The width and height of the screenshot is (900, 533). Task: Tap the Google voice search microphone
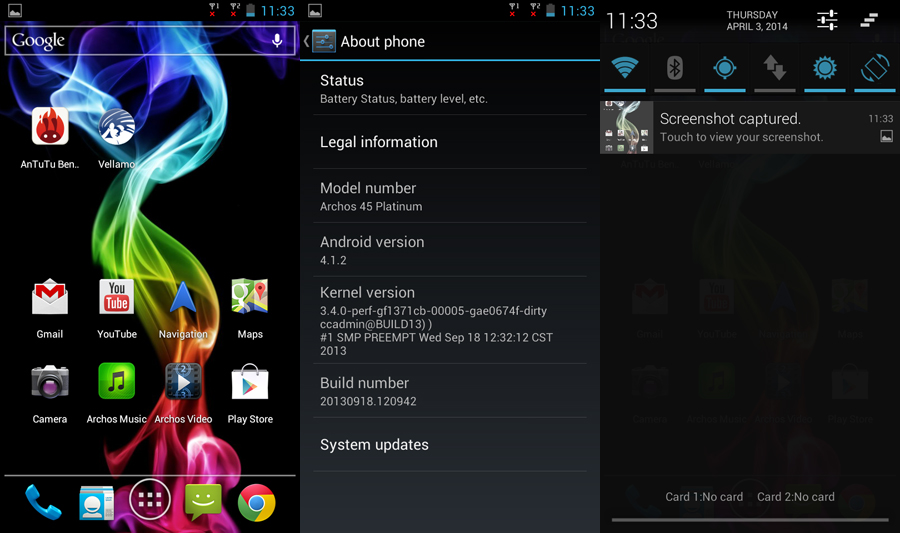click(x=277, y=40)
